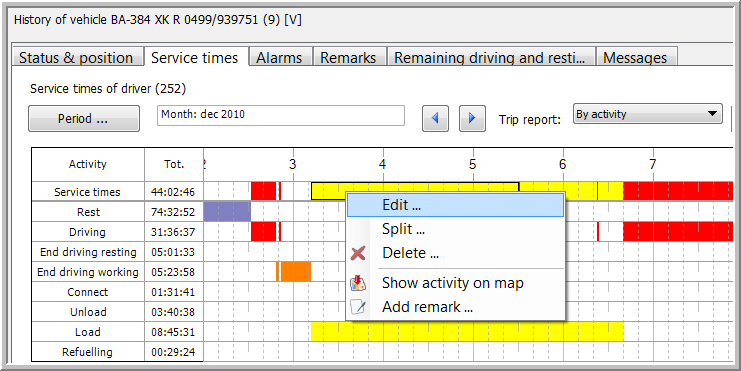The height and width of the screenshot is (371, 741).
Task: Switch to the Status & position tab
Action: click(x=76, y=57)
